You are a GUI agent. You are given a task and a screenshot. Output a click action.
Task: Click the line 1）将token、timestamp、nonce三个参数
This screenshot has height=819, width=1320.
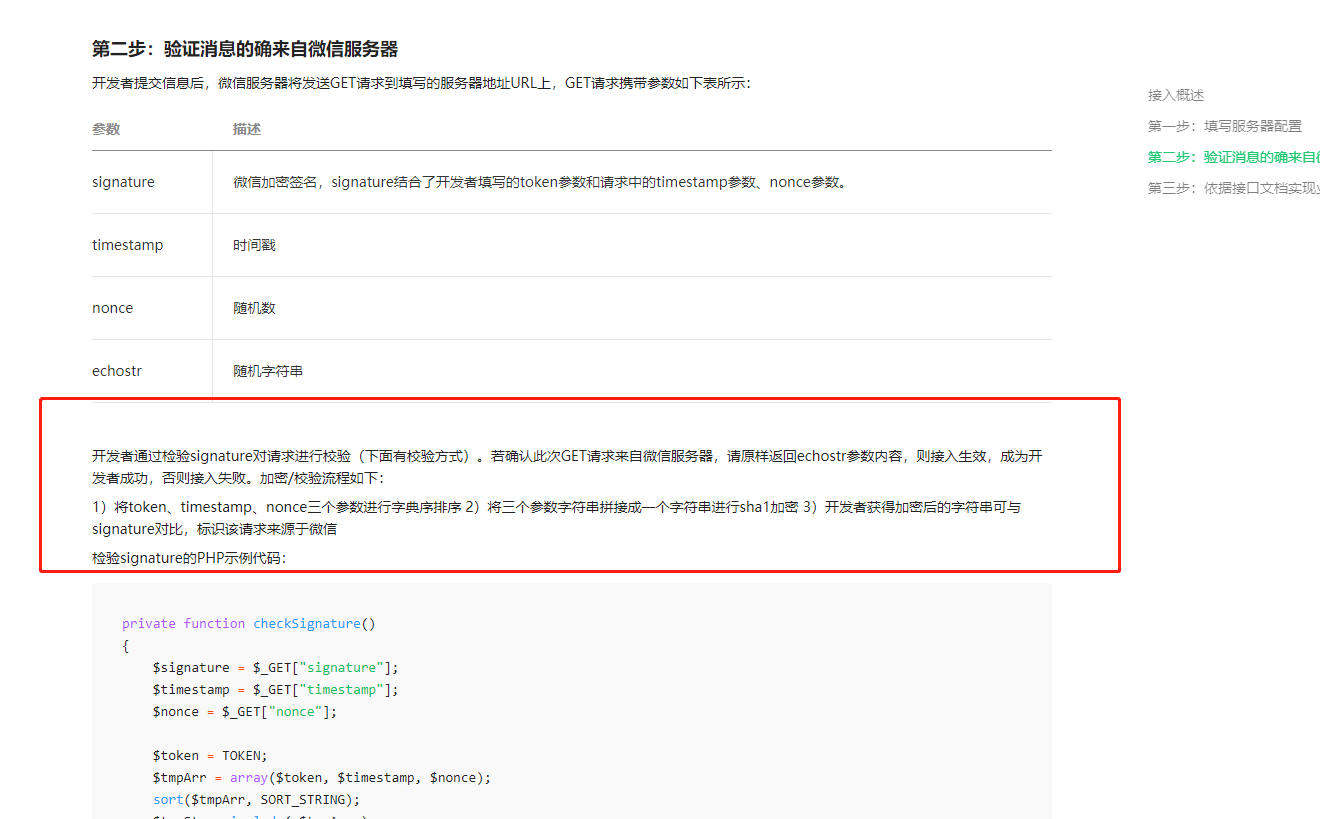[x=556, y=518]
